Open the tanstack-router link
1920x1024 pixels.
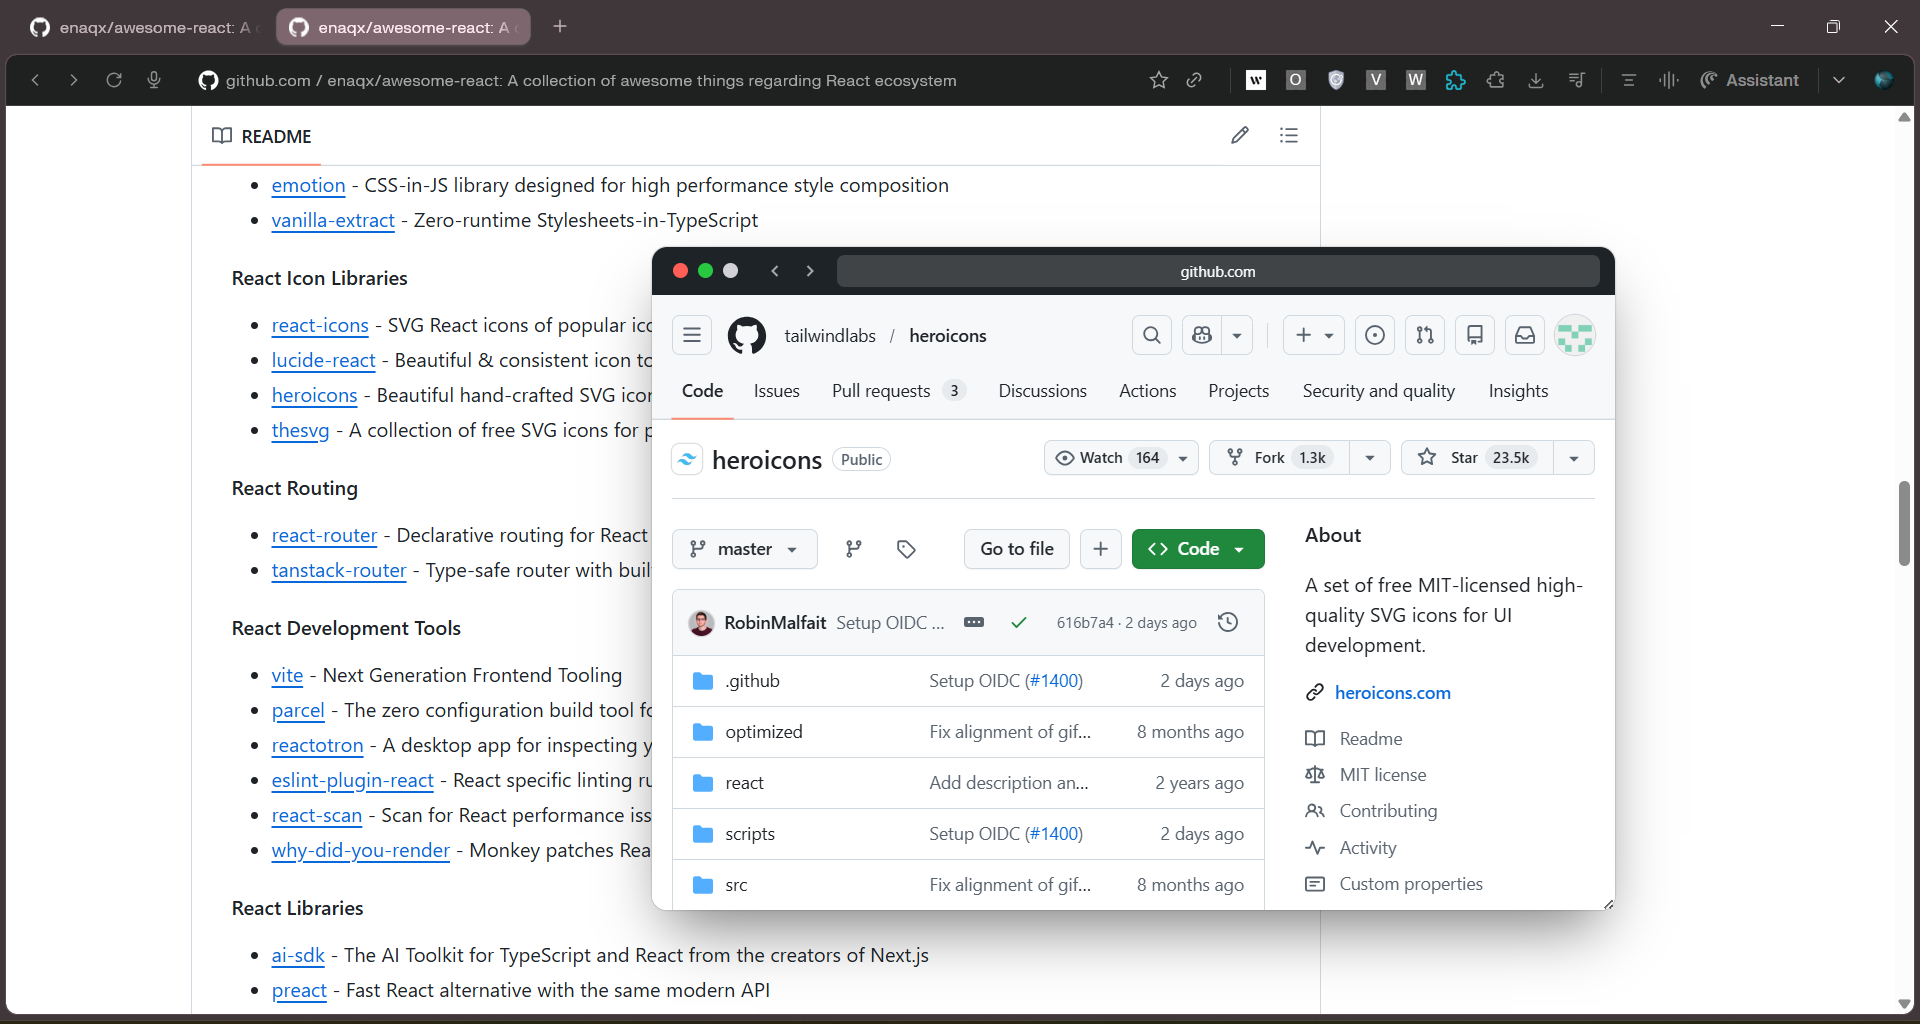pyautogui.click(x=339, y=570)
